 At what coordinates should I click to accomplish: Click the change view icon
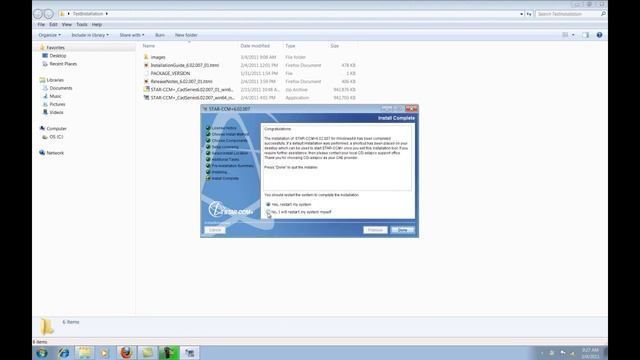click(565, 35)
